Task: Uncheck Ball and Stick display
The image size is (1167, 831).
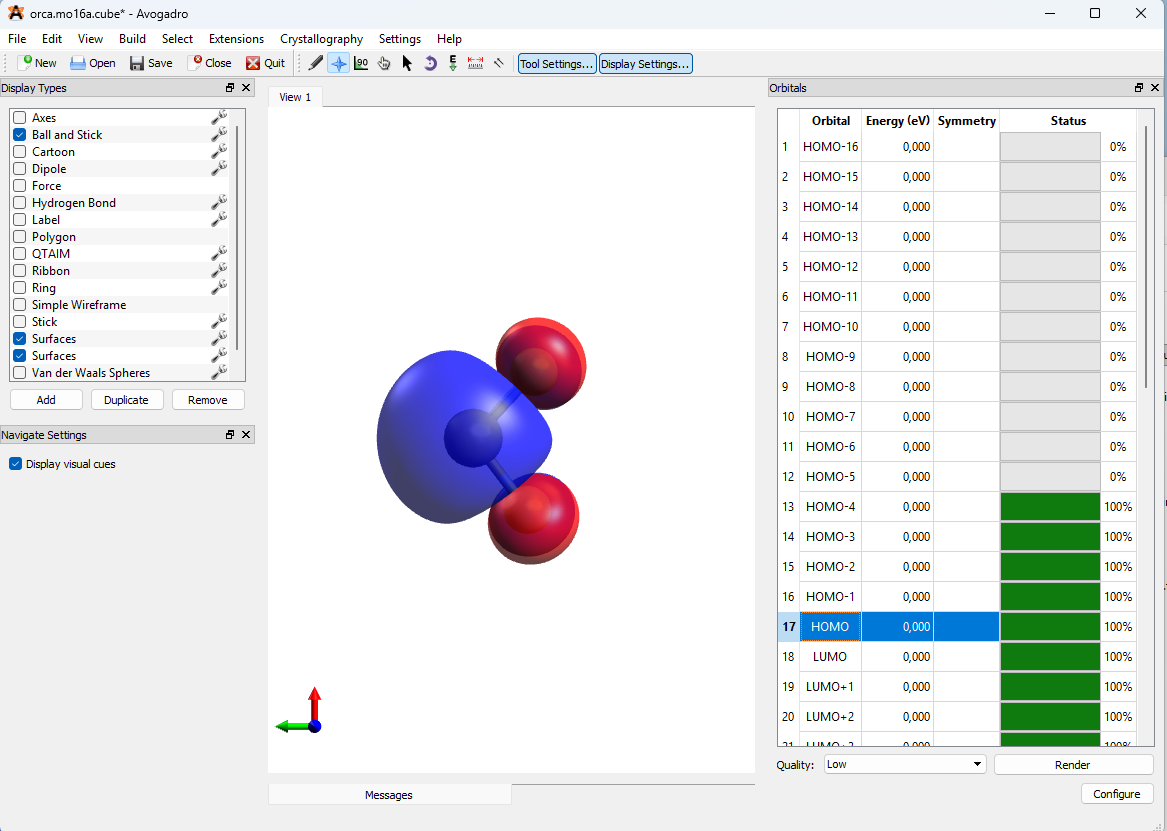Action: (x=19, y=135)
